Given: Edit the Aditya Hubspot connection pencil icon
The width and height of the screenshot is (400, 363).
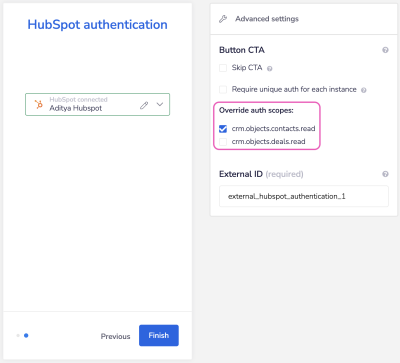Looking at the screenshot, I should 144,105.
